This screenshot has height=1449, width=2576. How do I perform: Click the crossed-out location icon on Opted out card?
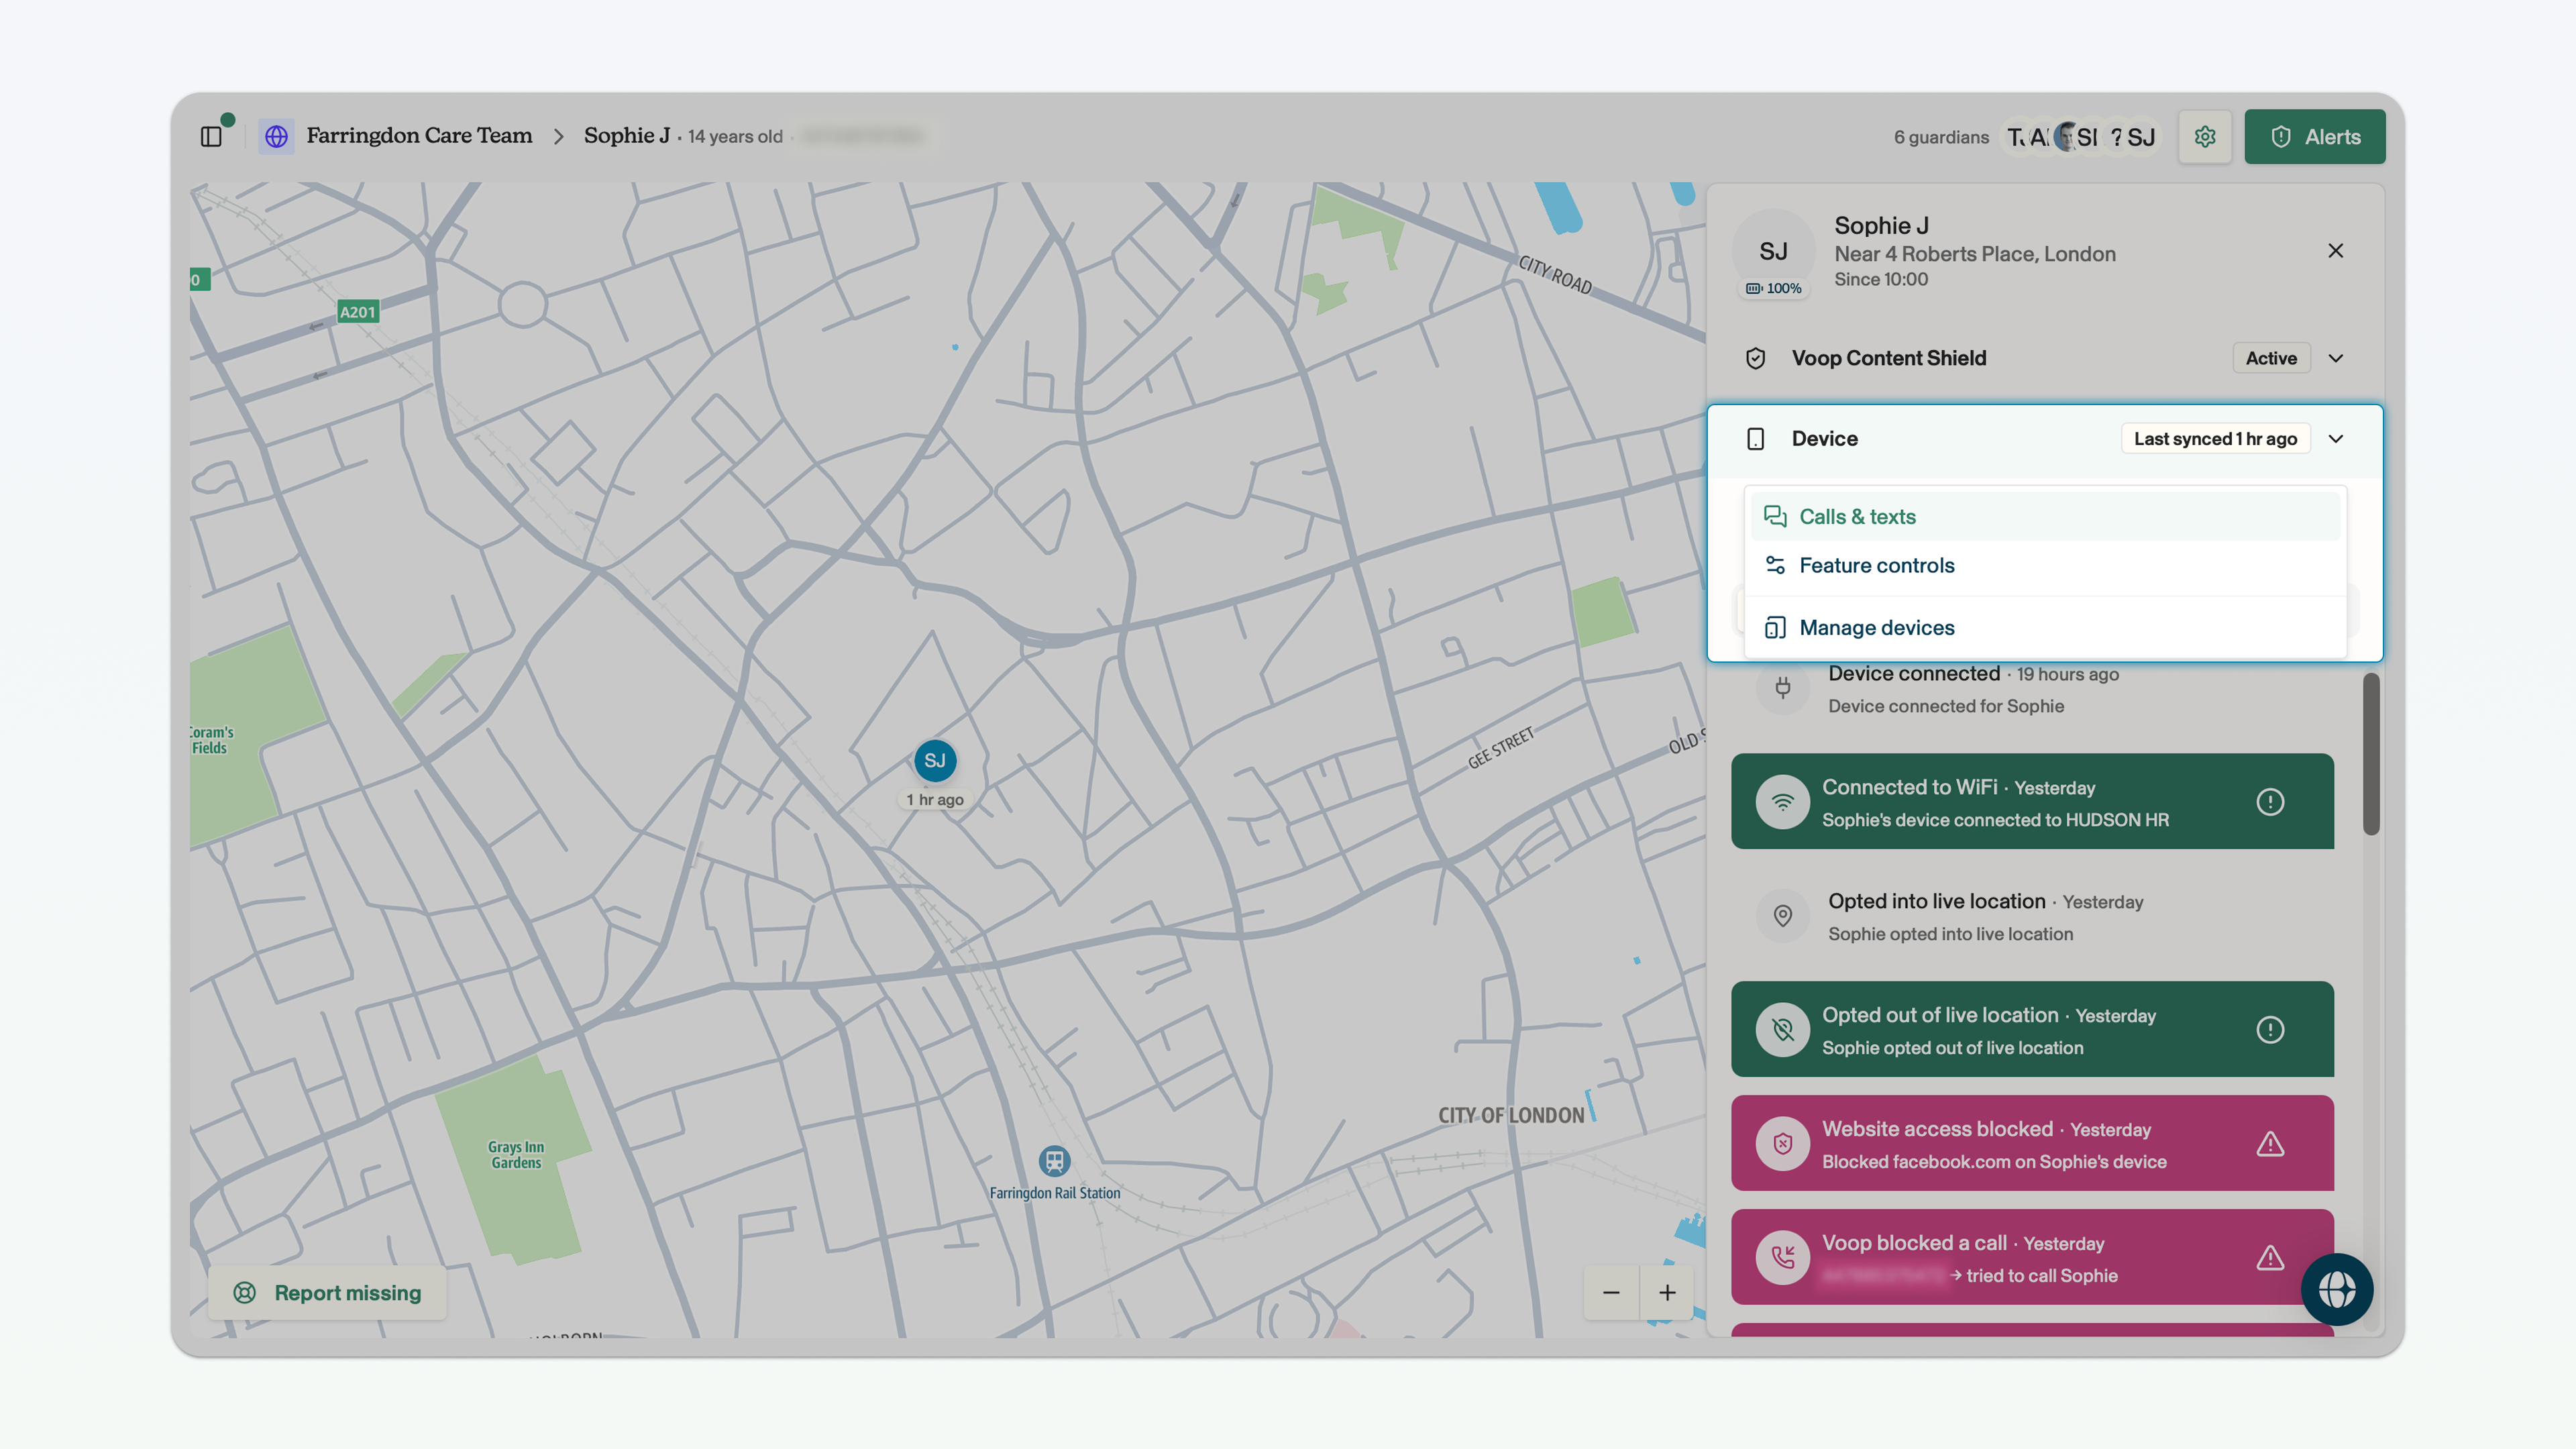click(1782, 1030)
